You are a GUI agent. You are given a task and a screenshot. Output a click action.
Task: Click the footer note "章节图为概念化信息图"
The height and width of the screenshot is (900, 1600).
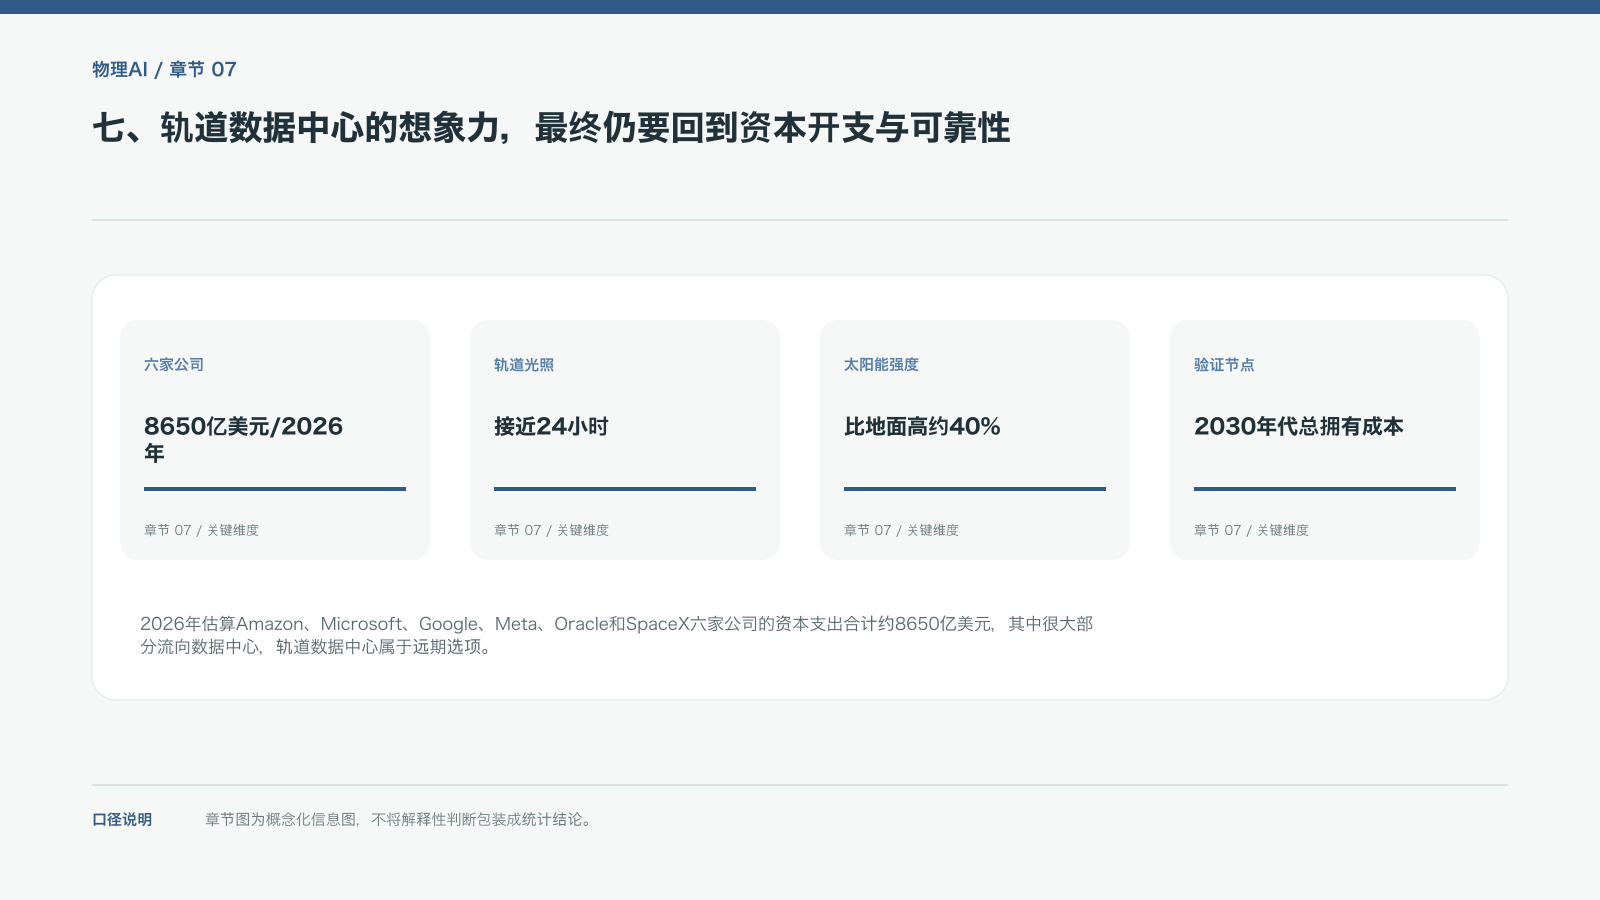[400, 820]
